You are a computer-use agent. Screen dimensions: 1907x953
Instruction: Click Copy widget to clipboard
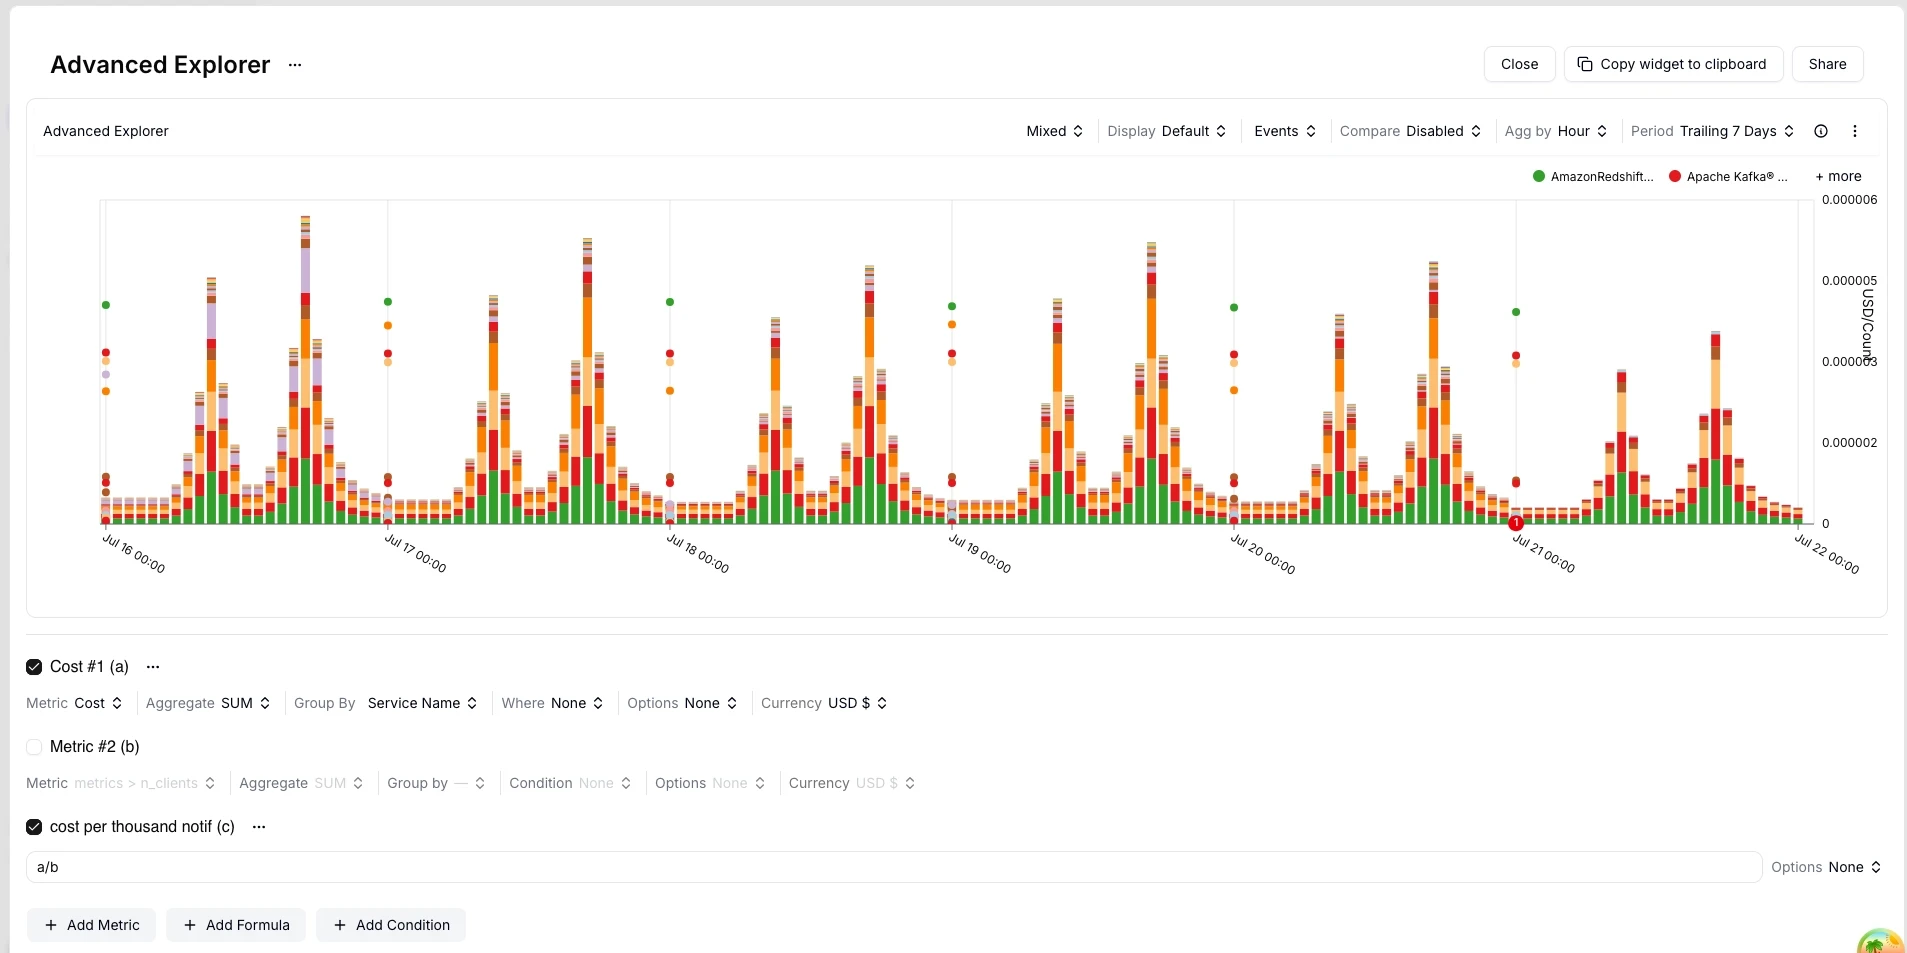1673,64
